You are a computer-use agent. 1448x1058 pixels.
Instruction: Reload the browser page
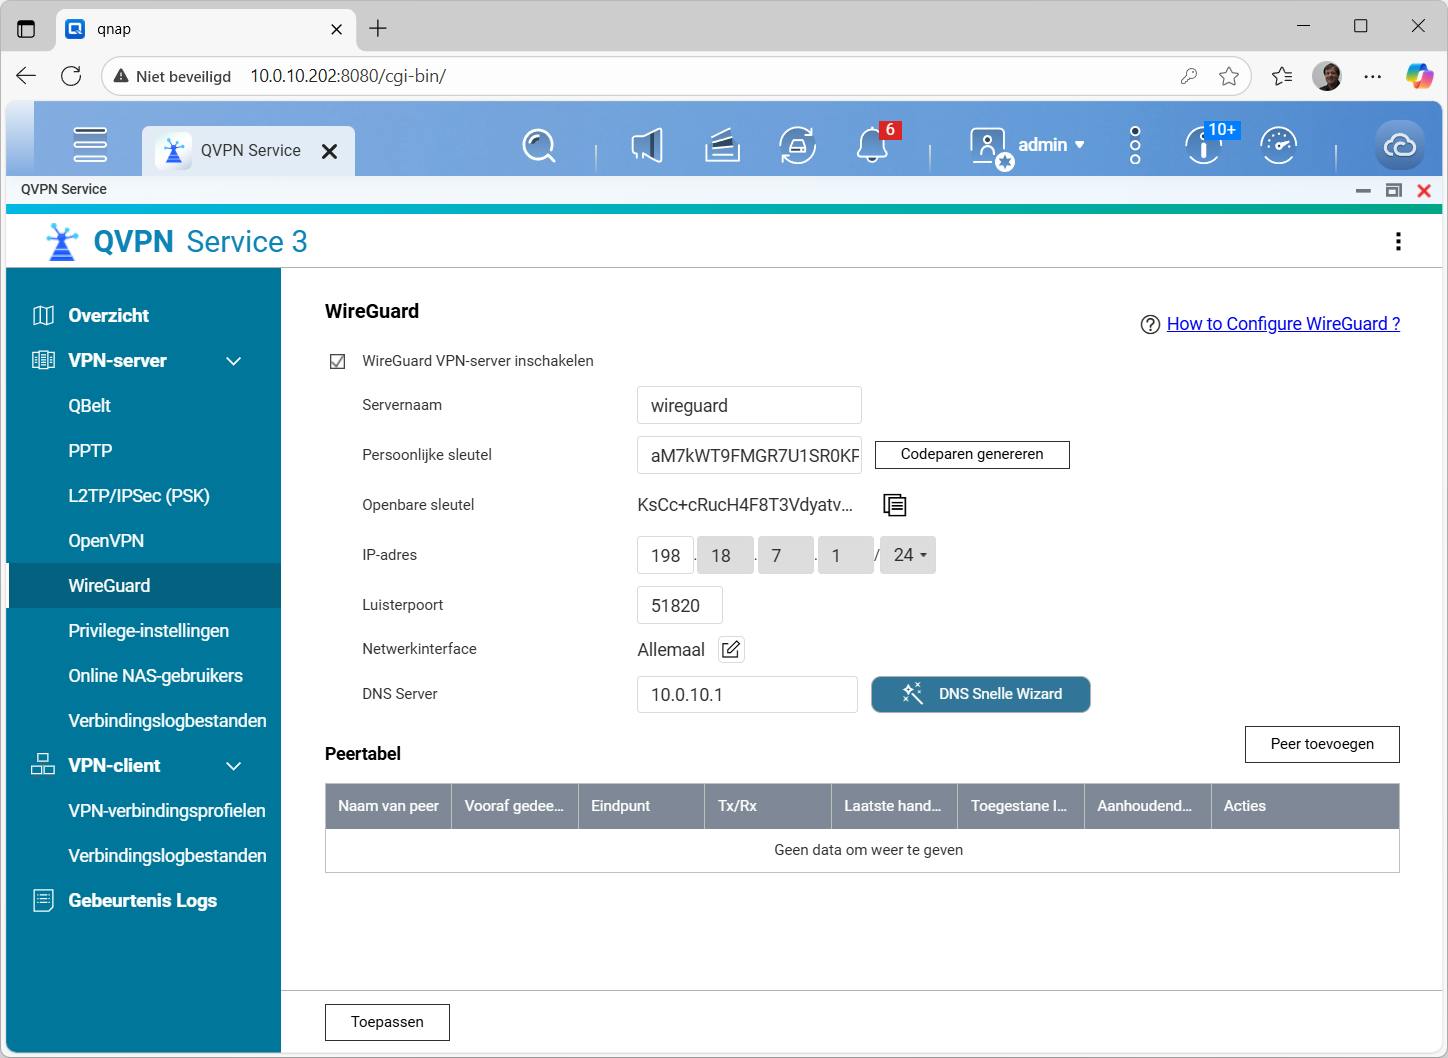[x=71, y=76]
